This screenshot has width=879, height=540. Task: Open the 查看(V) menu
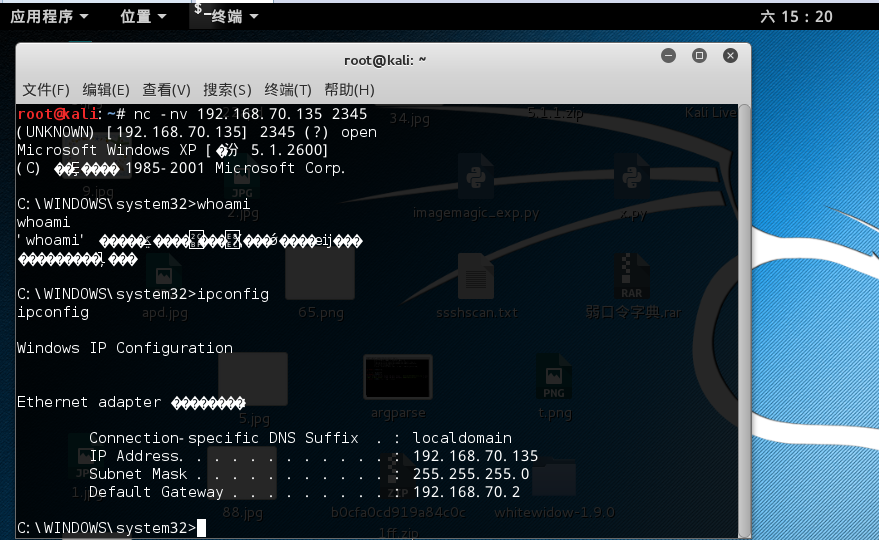pos(166,90)
